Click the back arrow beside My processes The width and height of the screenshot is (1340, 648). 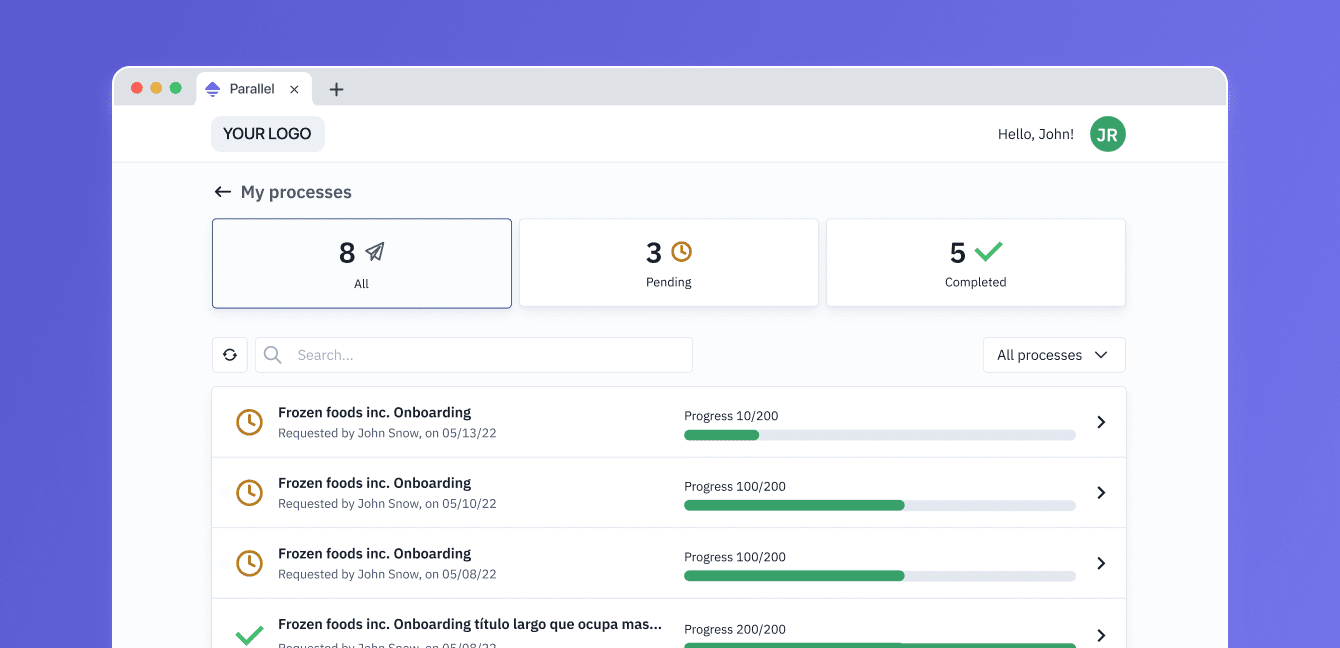pyautogui.click(x=222, y=192)
